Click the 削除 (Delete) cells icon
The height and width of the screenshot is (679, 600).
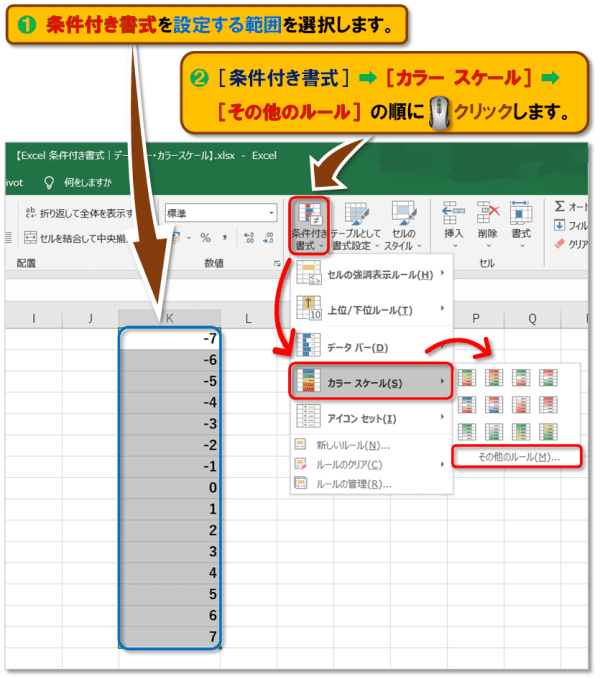(x=488, y=212)
